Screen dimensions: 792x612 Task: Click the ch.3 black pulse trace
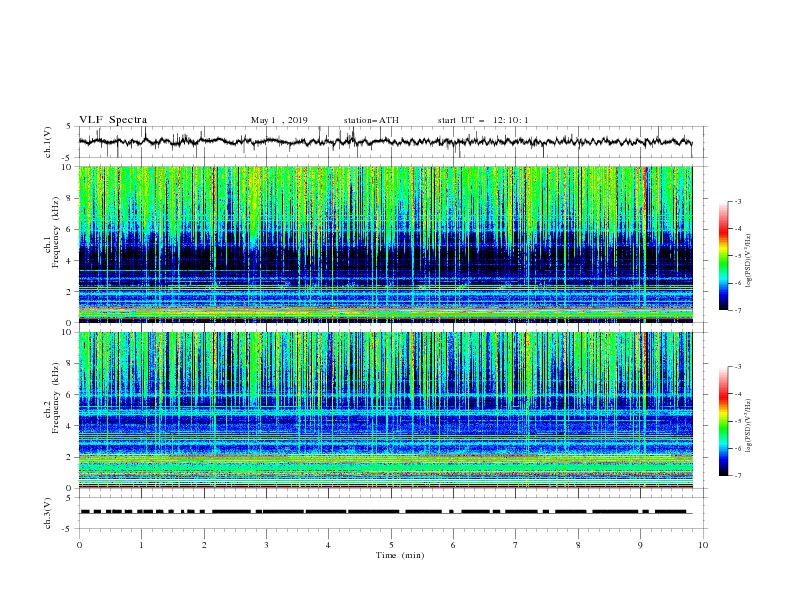pyautogui.click(x=384, y=512)
